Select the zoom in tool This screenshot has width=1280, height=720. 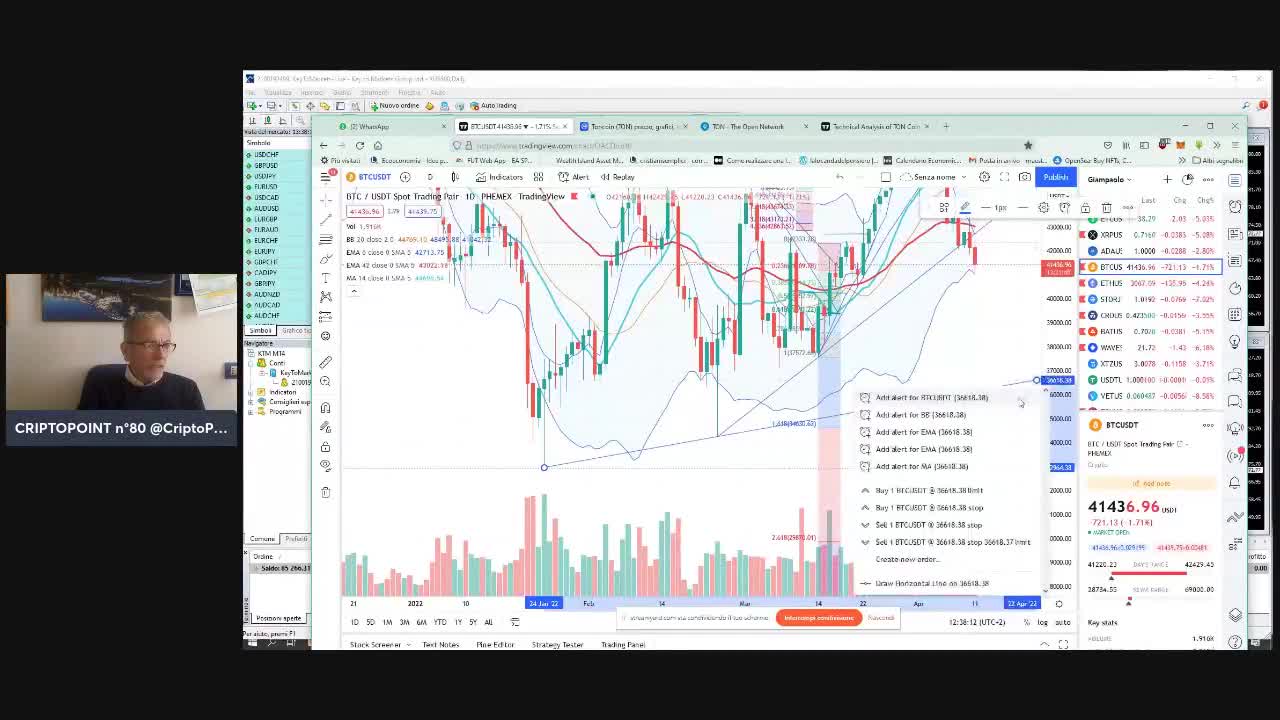coord(325,381)
